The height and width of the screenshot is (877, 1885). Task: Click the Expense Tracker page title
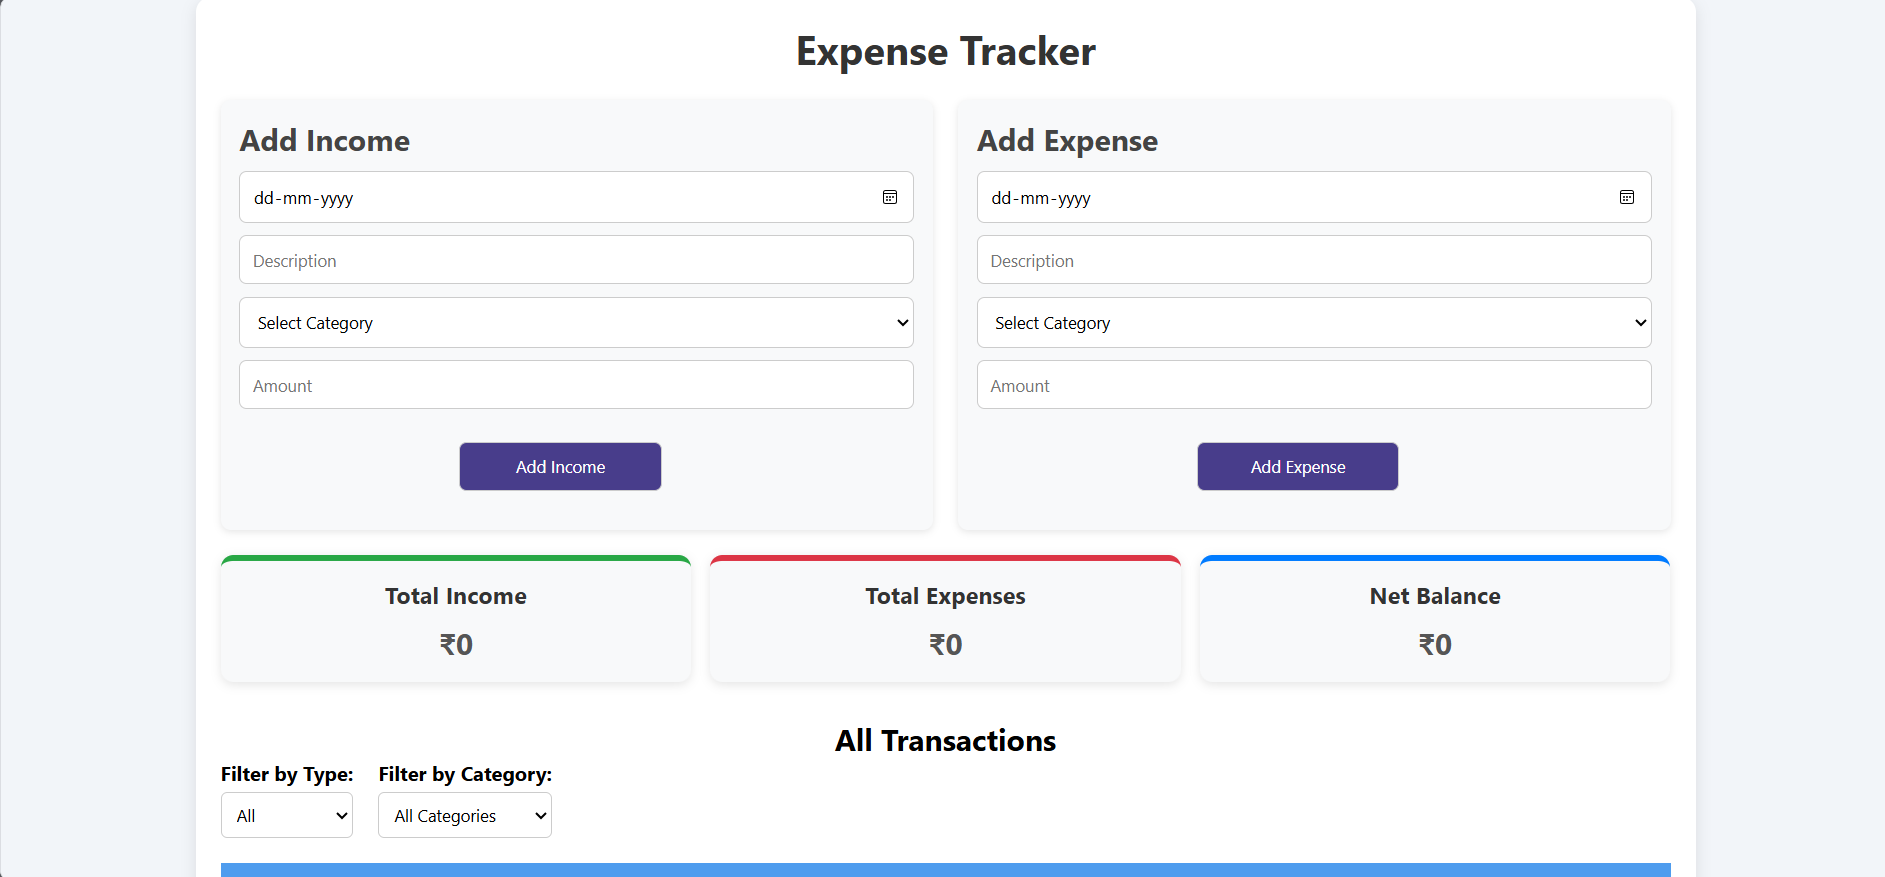945,51
